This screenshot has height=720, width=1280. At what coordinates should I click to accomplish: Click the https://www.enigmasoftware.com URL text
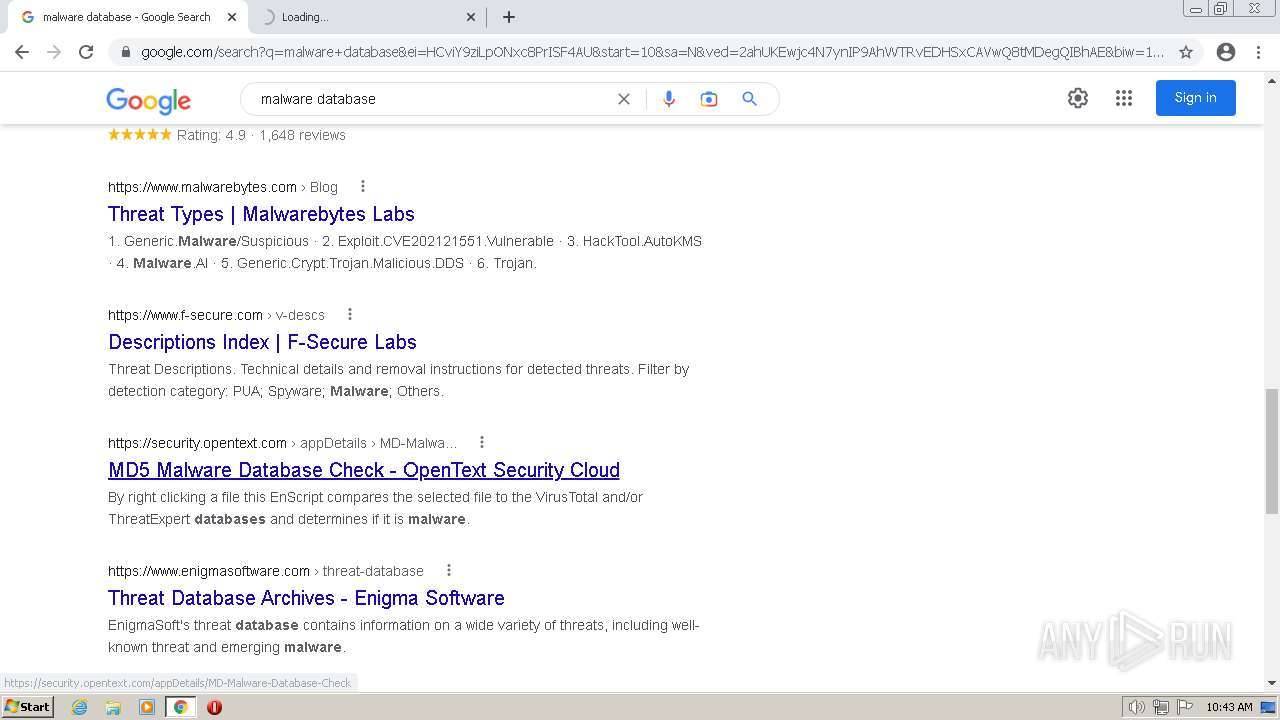(x=209, y=571)
